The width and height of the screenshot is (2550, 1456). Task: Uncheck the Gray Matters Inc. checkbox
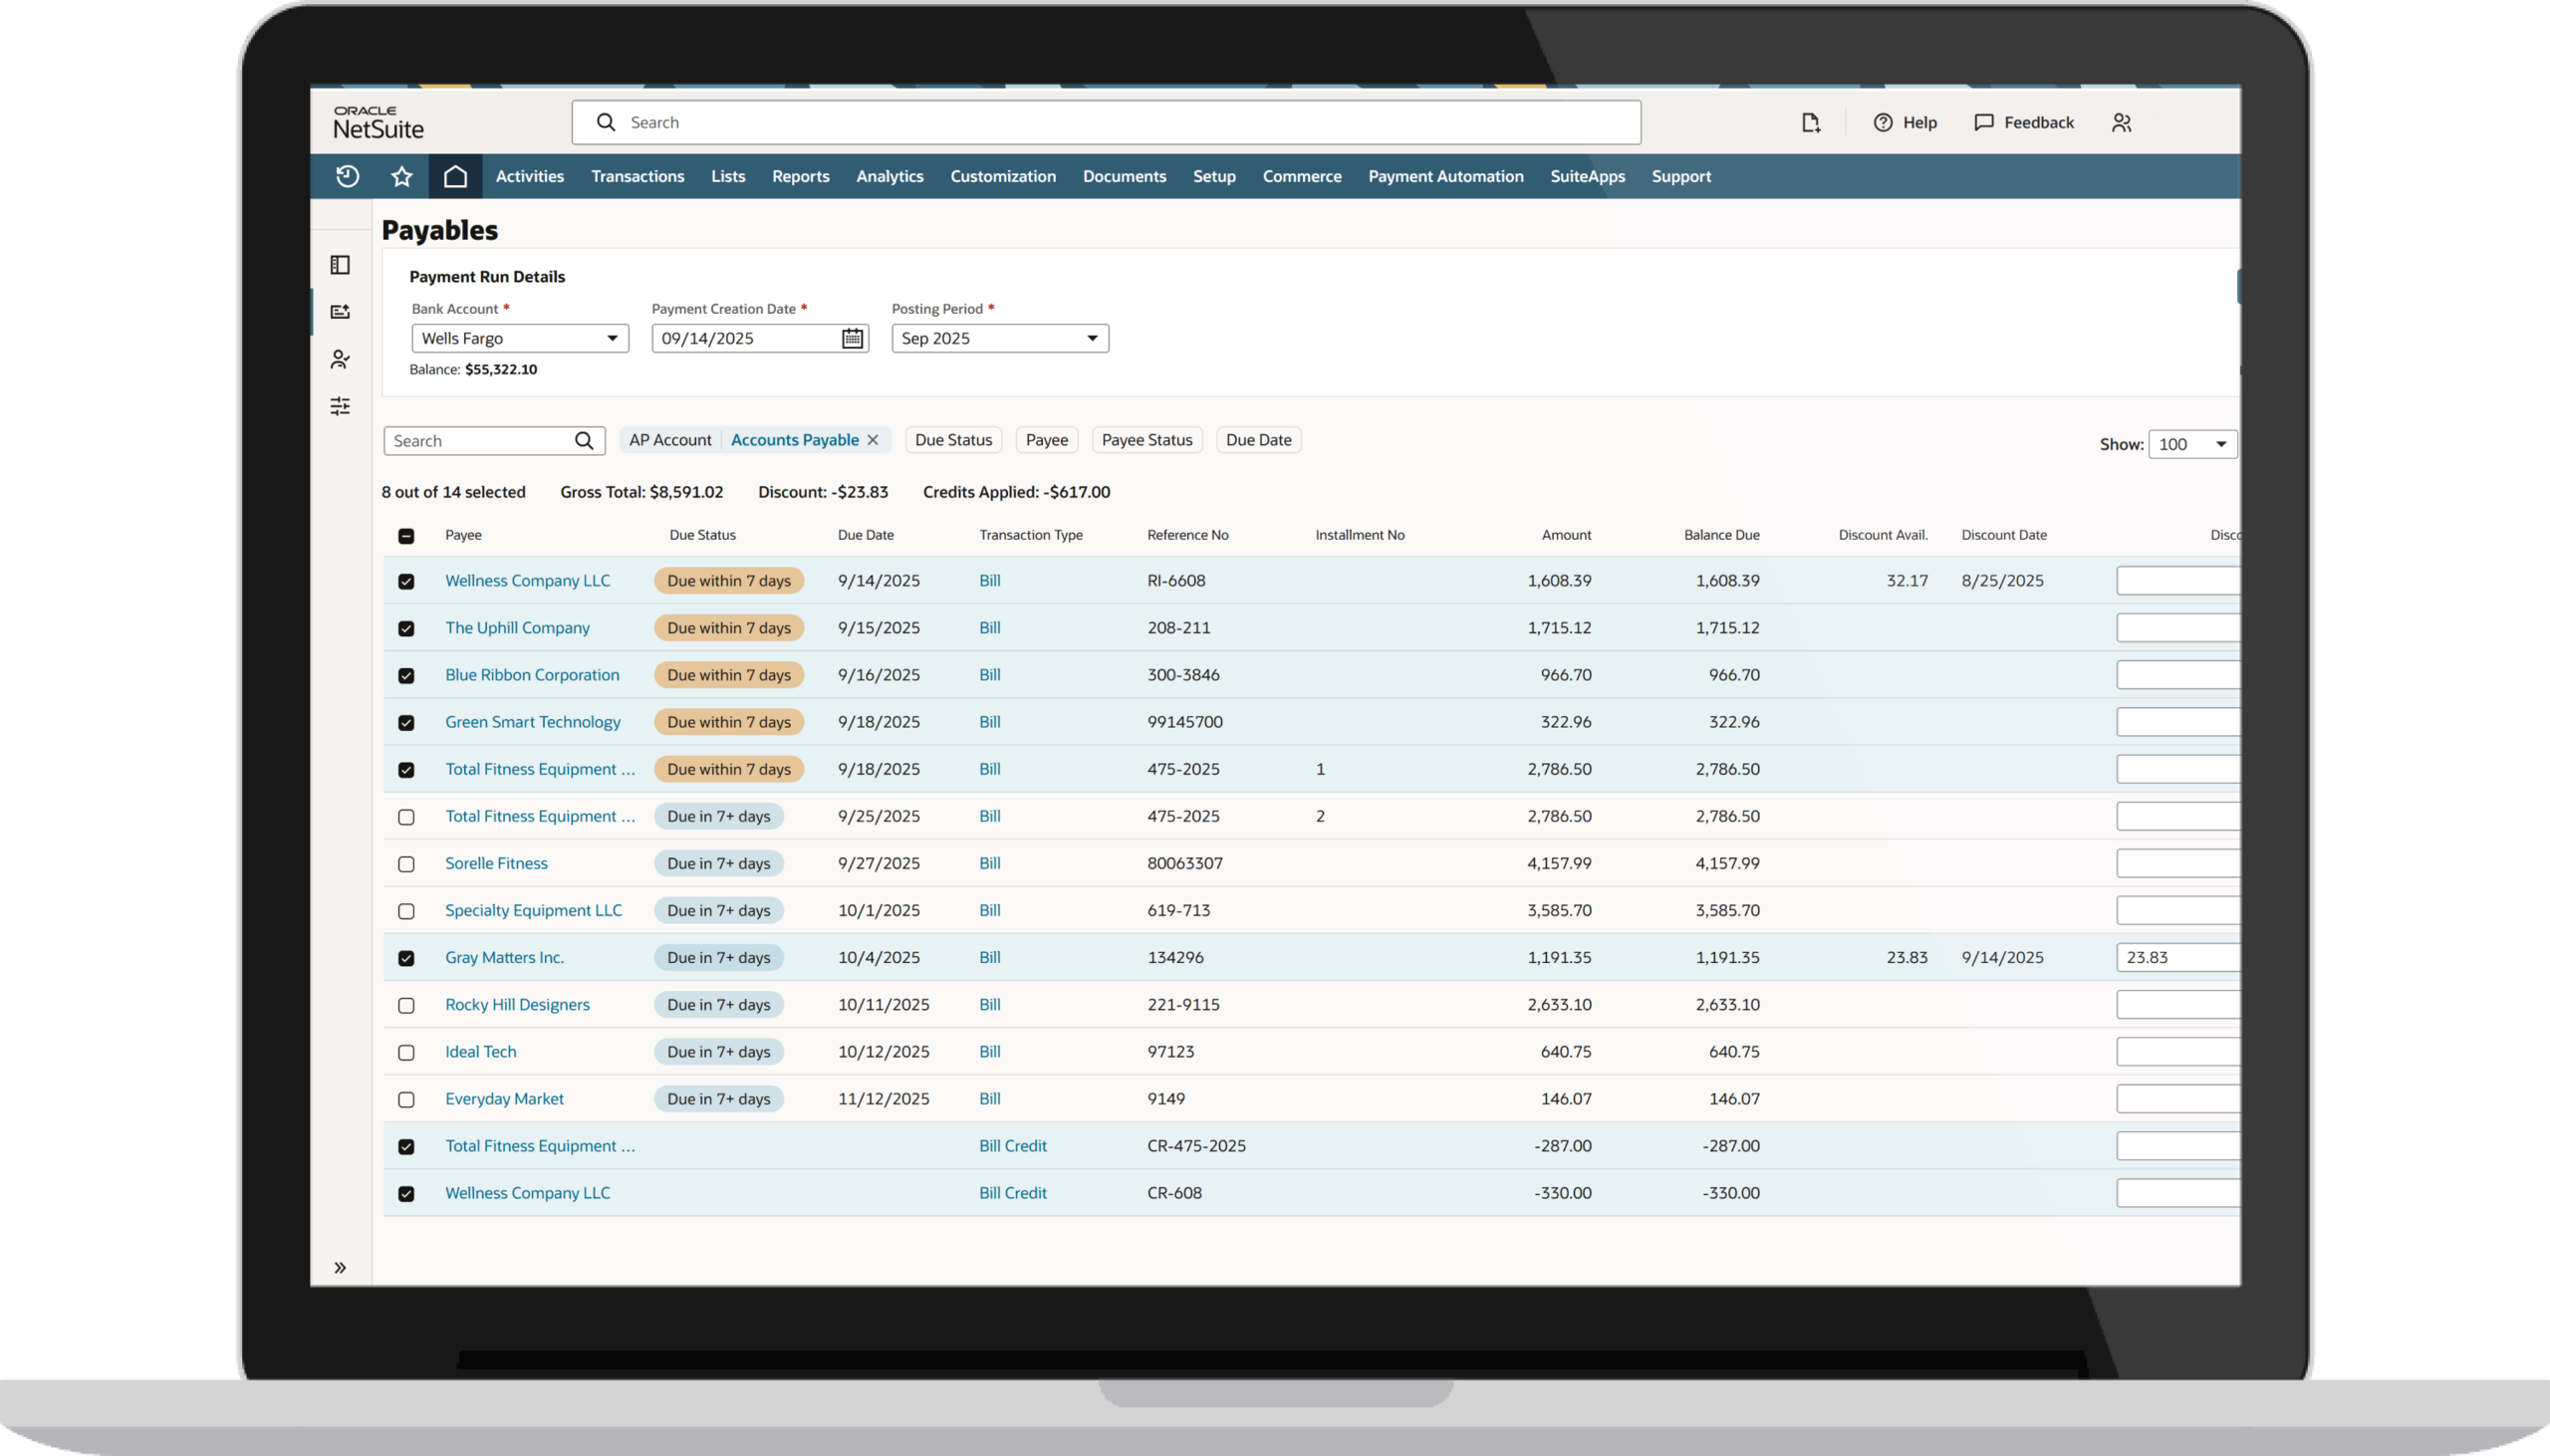406,958
